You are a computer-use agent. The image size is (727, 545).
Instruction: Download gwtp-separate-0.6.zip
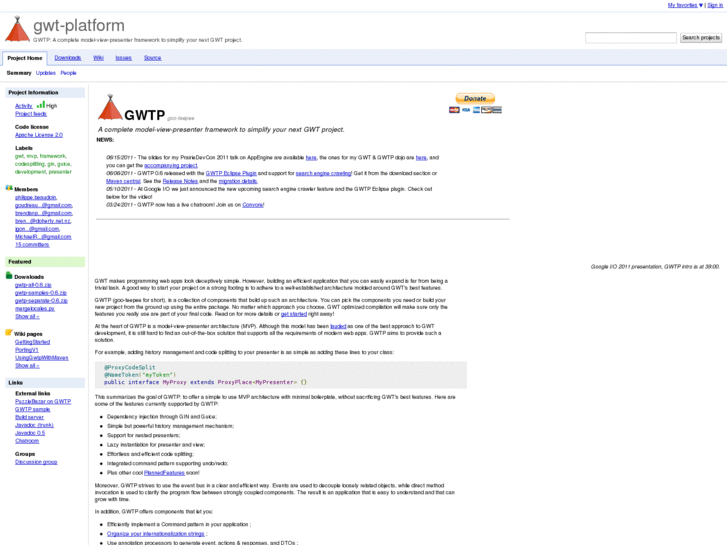tap(41, 301)
